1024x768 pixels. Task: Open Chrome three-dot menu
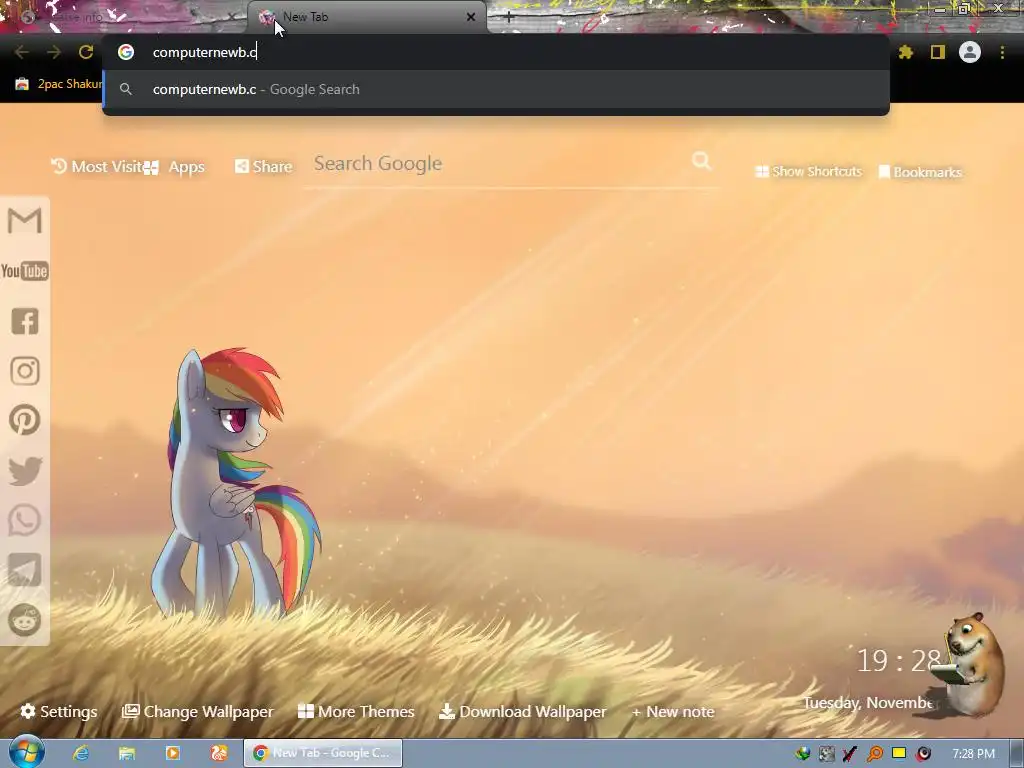tap(1002, 52)
